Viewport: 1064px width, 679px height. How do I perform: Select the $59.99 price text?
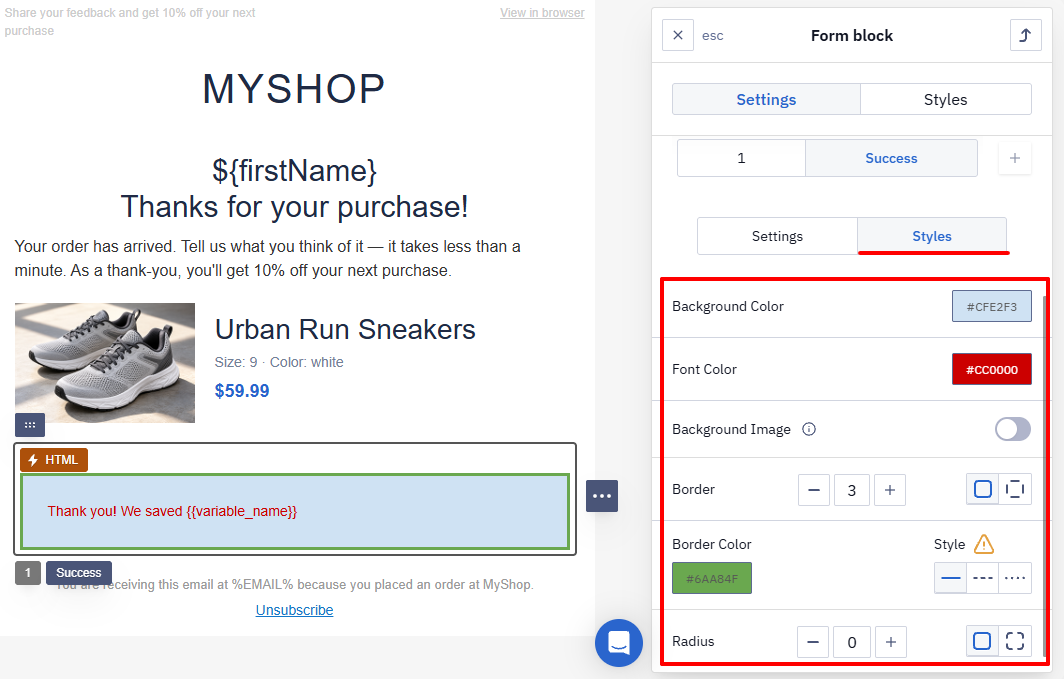tap(242, 391)
